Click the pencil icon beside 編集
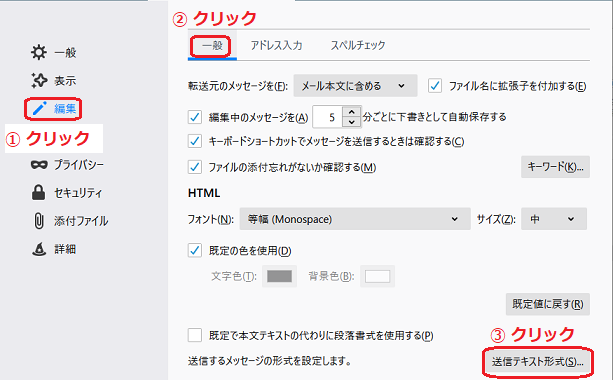This screenshot has height=380, width=613. (39, 108)
